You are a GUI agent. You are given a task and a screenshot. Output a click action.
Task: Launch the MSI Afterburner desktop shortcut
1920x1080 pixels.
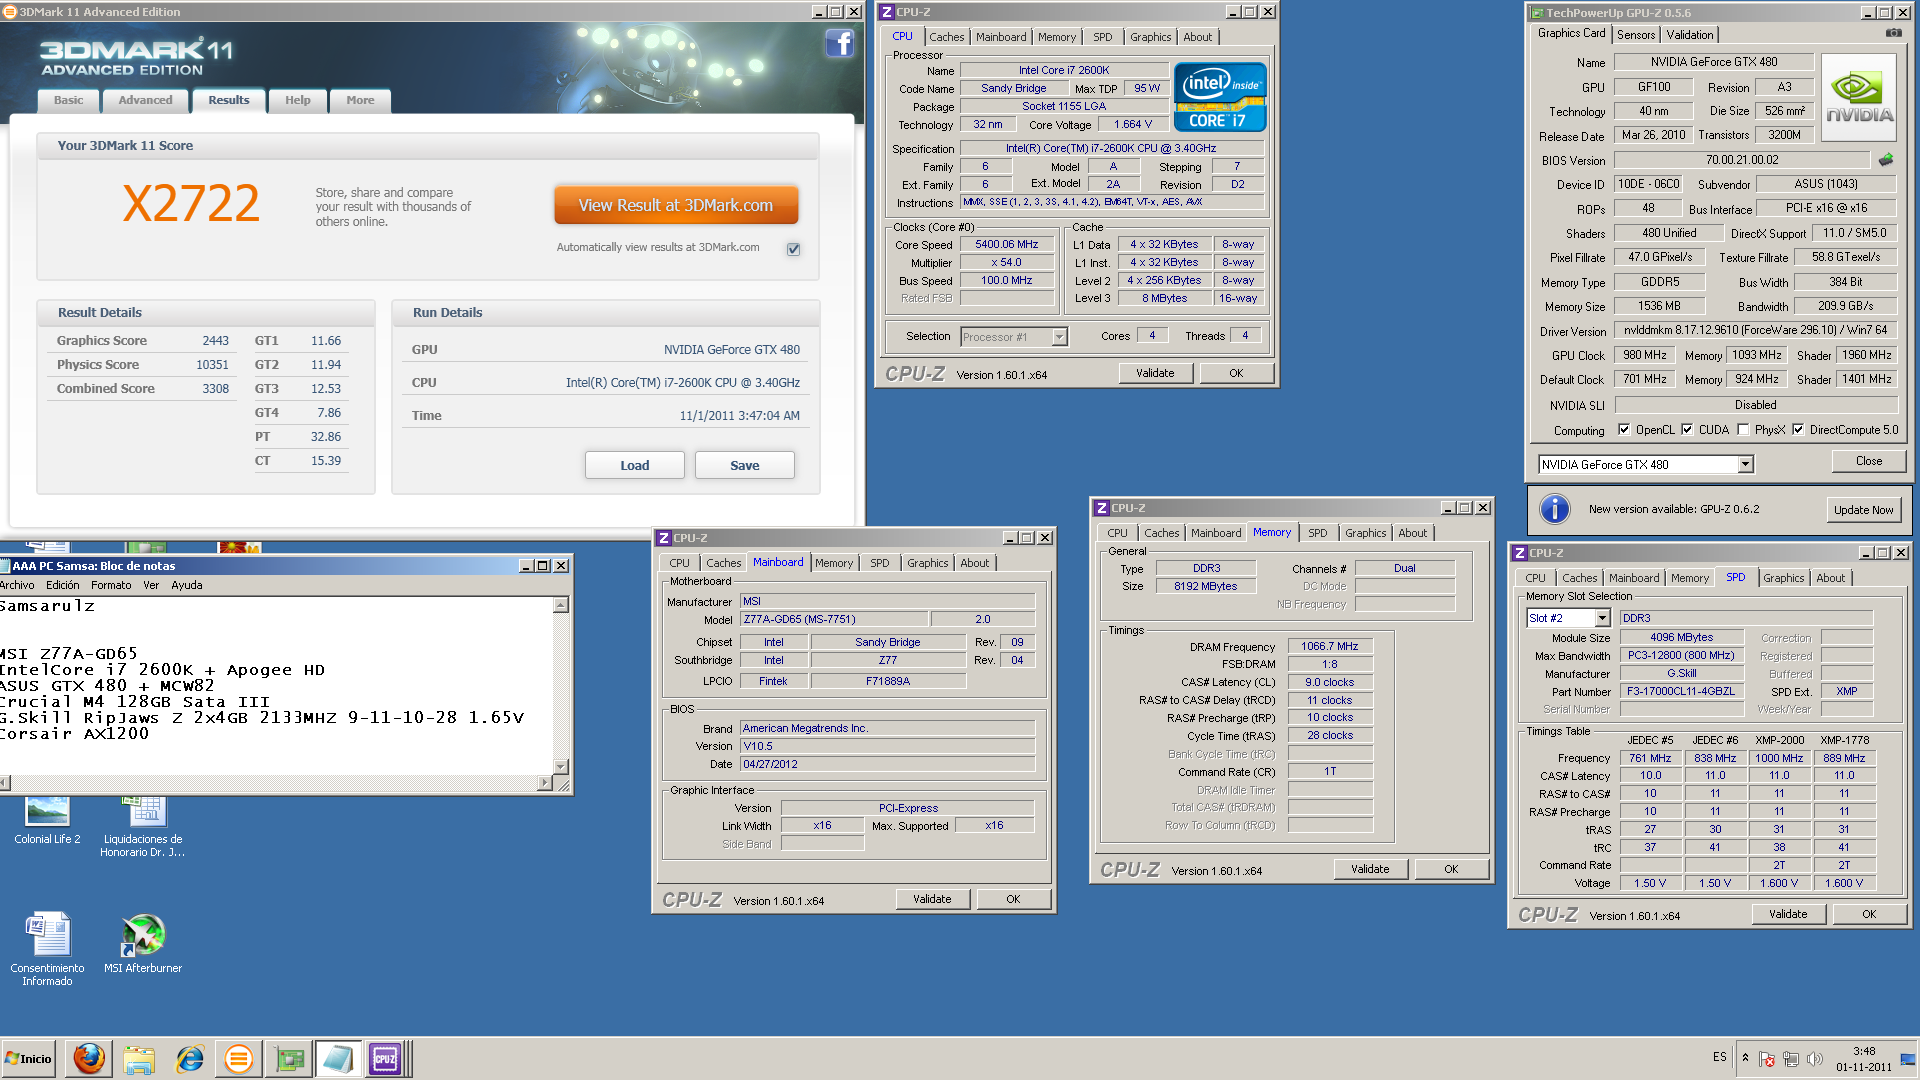coord(143,943)
